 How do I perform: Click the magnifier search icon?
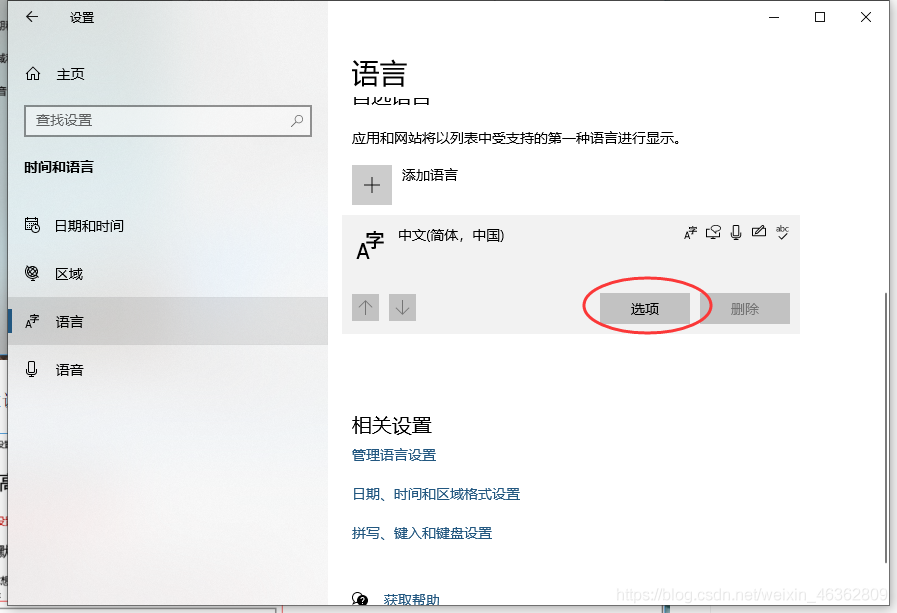click(x=297, y=121)
